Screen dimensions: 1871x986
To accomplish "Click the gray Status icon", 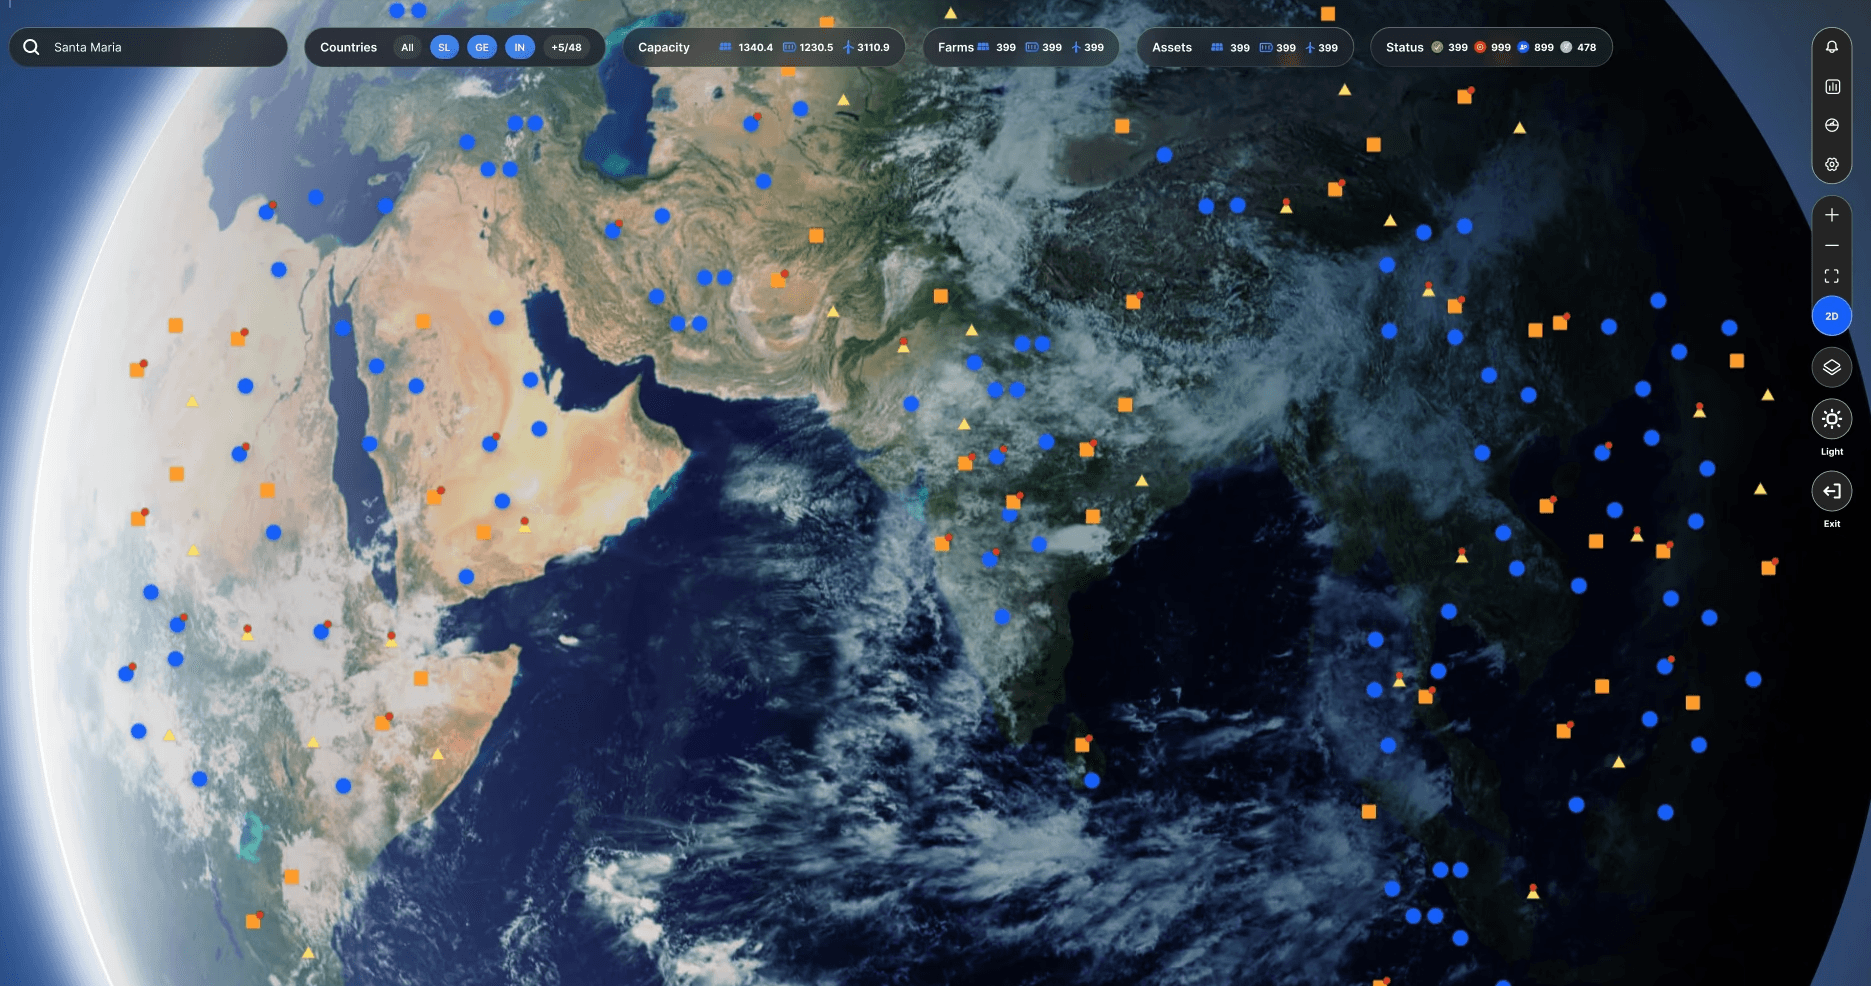I will pyautogui.click(x=1566, y=47).
